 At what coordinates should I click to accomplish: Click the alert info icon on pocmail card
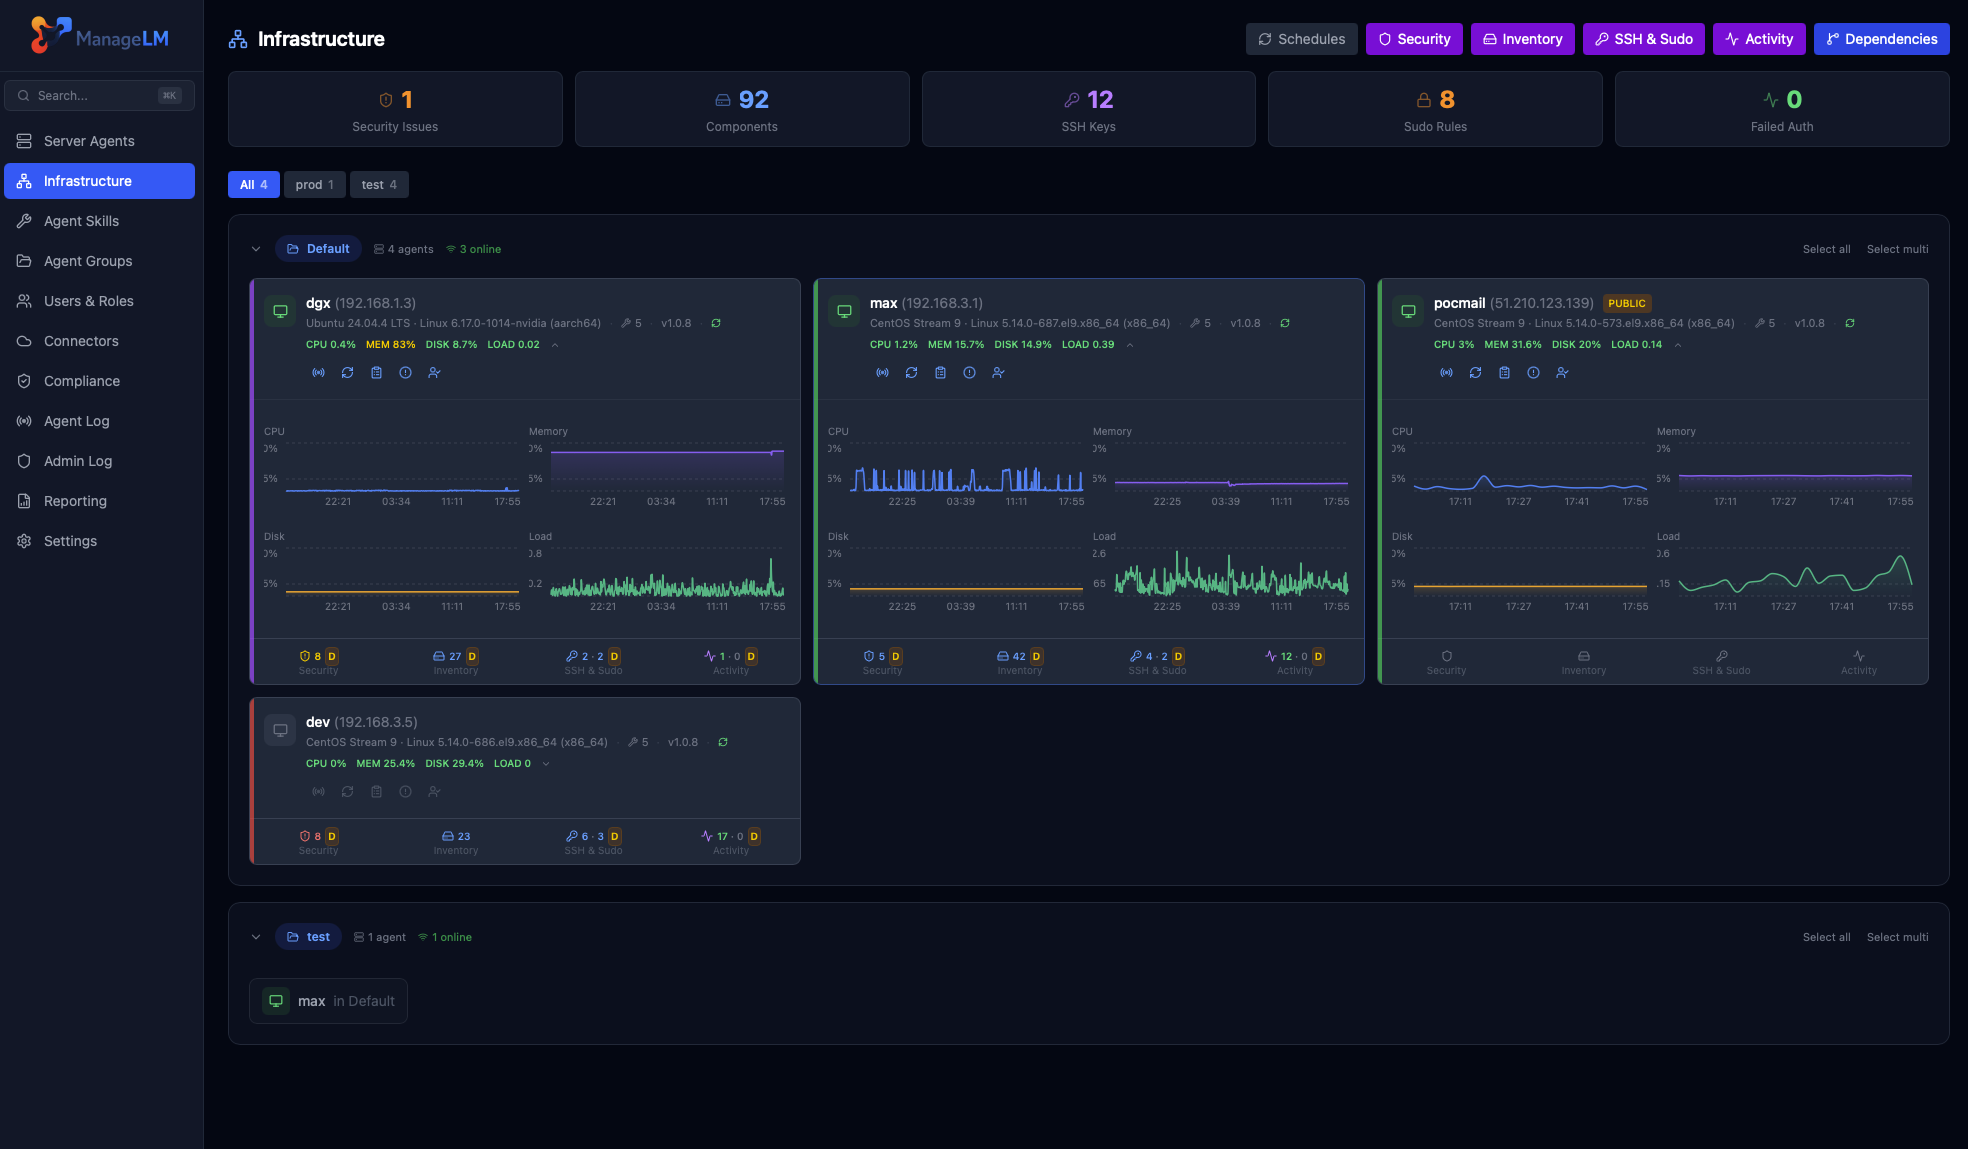1533,372
